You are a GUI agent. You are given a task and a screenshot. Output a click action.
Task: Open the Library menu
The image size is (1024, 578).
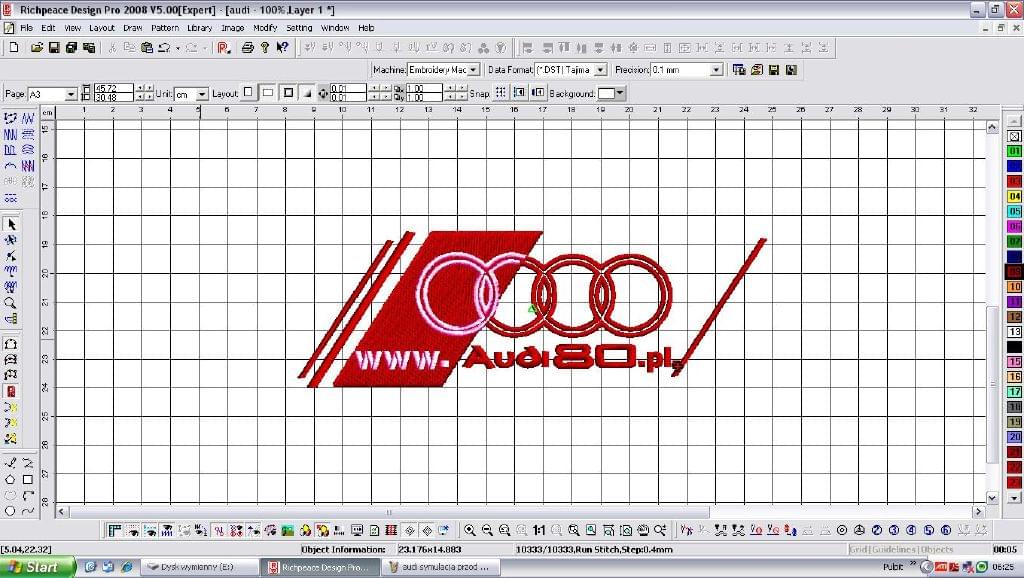199,28
